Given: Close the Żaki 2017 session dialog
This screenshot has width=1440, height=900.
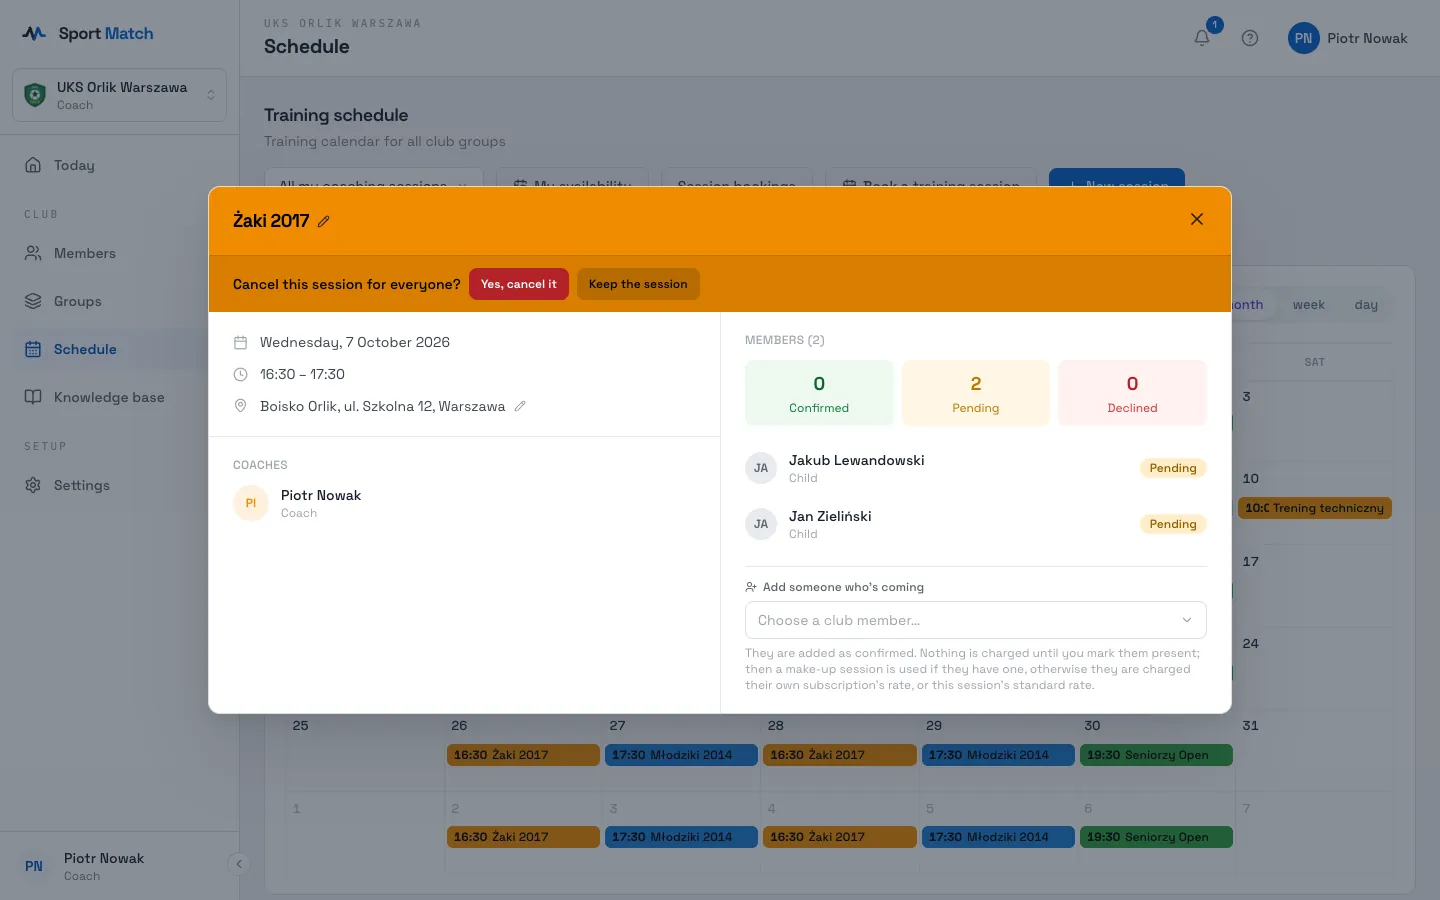Looking at the screenshot, I should (1197, 219).
